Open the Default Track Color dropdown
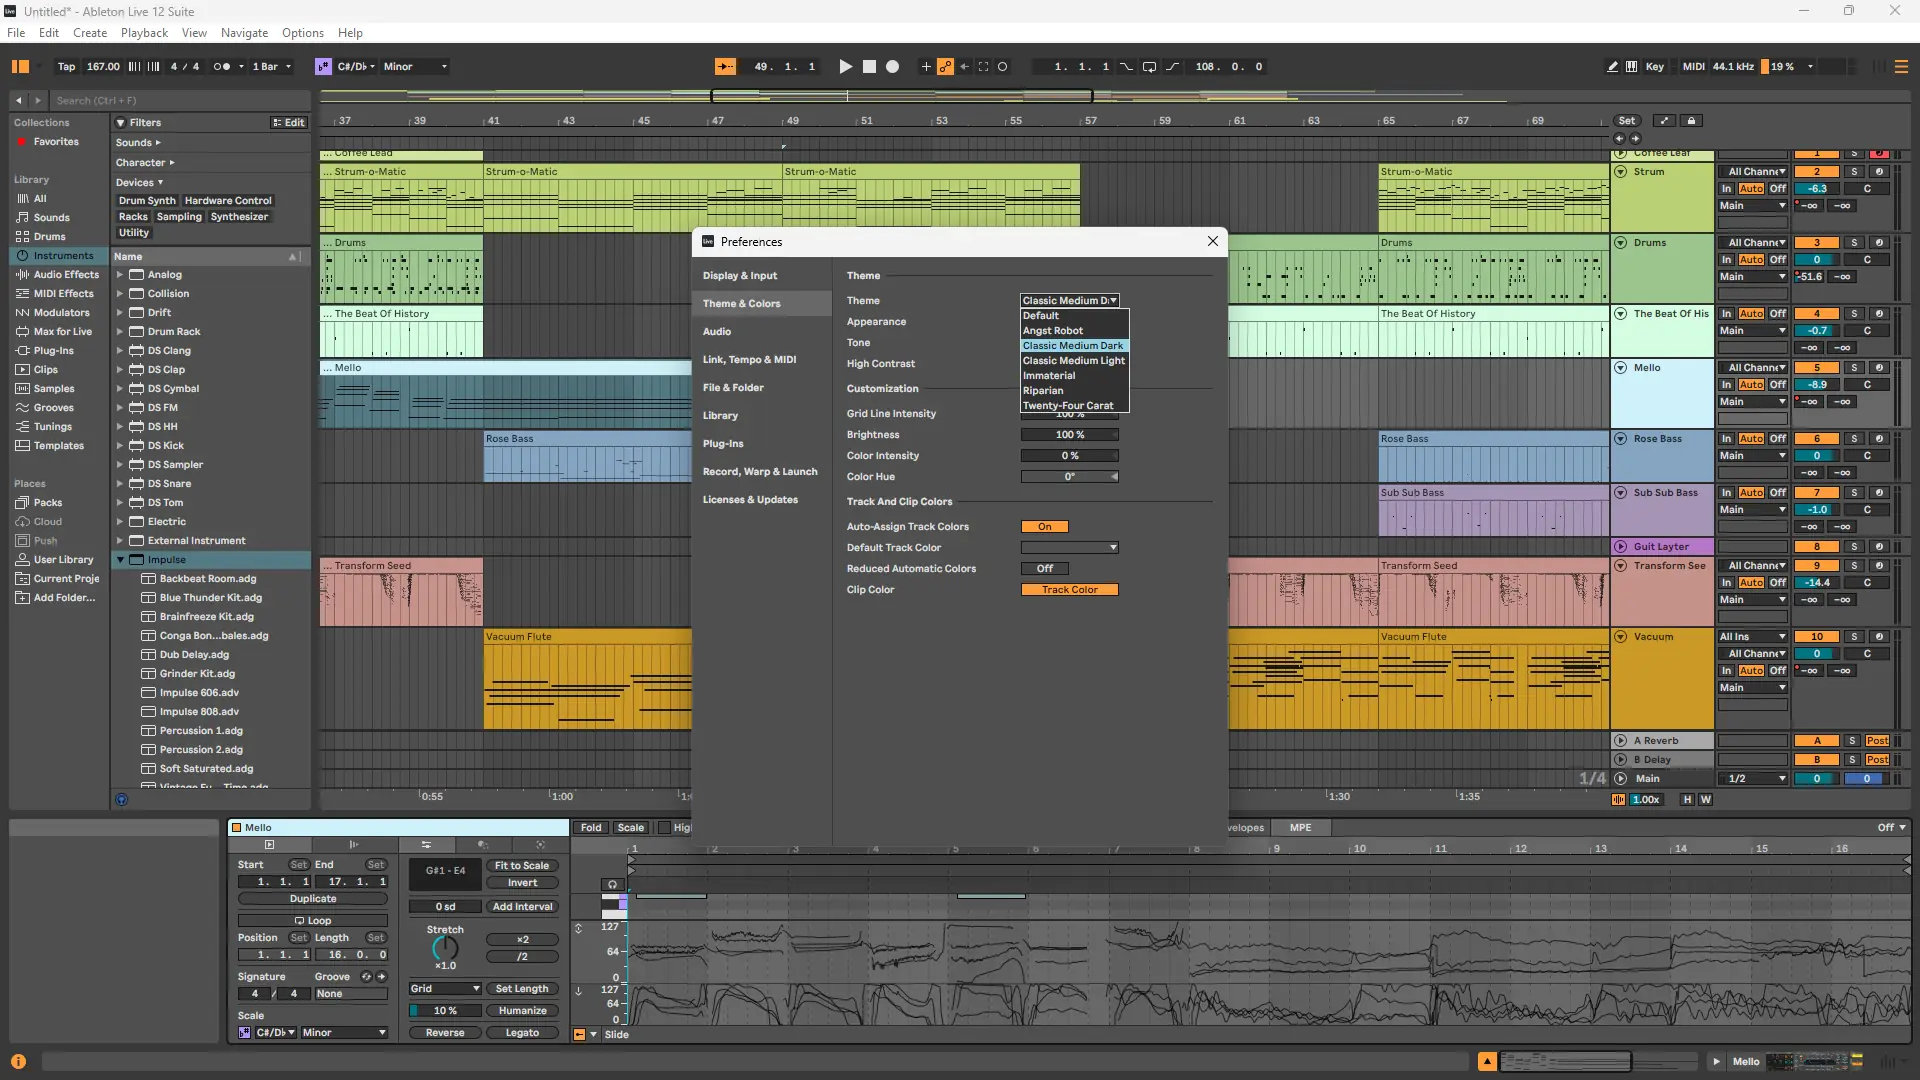The width and height of the screenshot is (1920, 1080). 1069,548
